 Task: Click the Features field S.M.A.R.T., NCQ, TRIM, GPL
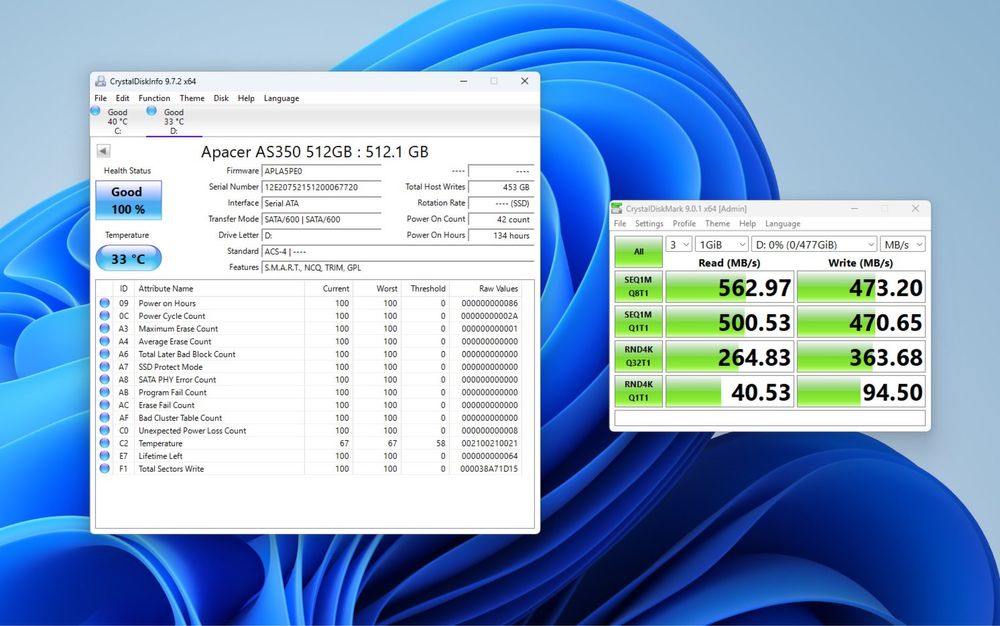(398, 268)
